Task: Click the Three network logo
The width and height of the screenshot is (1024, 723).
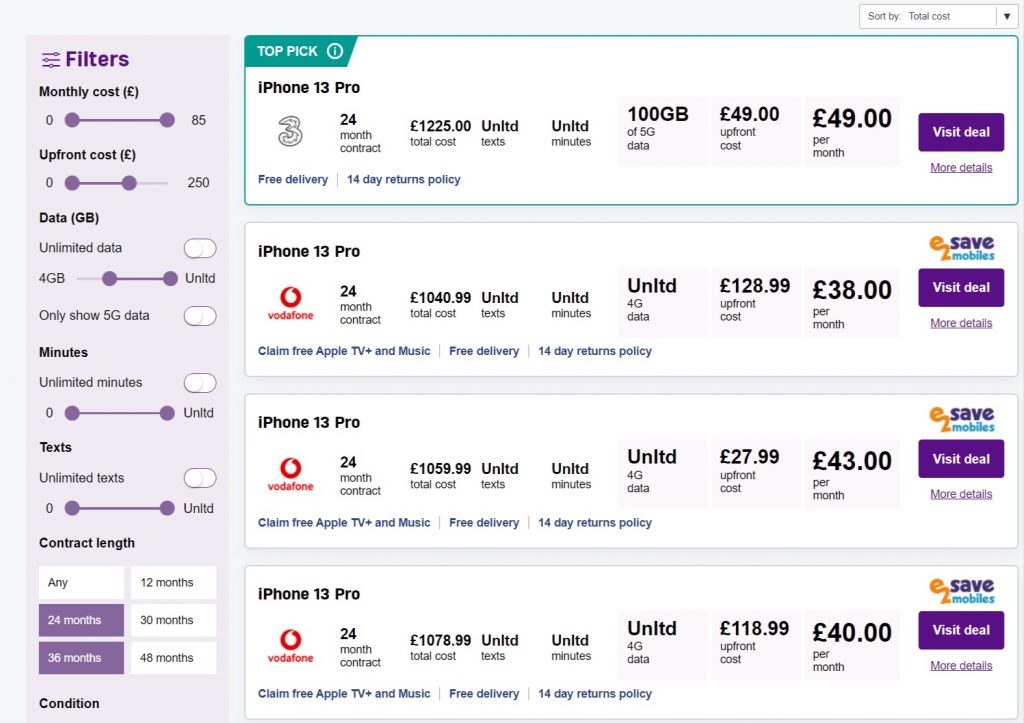Action: coord(290,132)
